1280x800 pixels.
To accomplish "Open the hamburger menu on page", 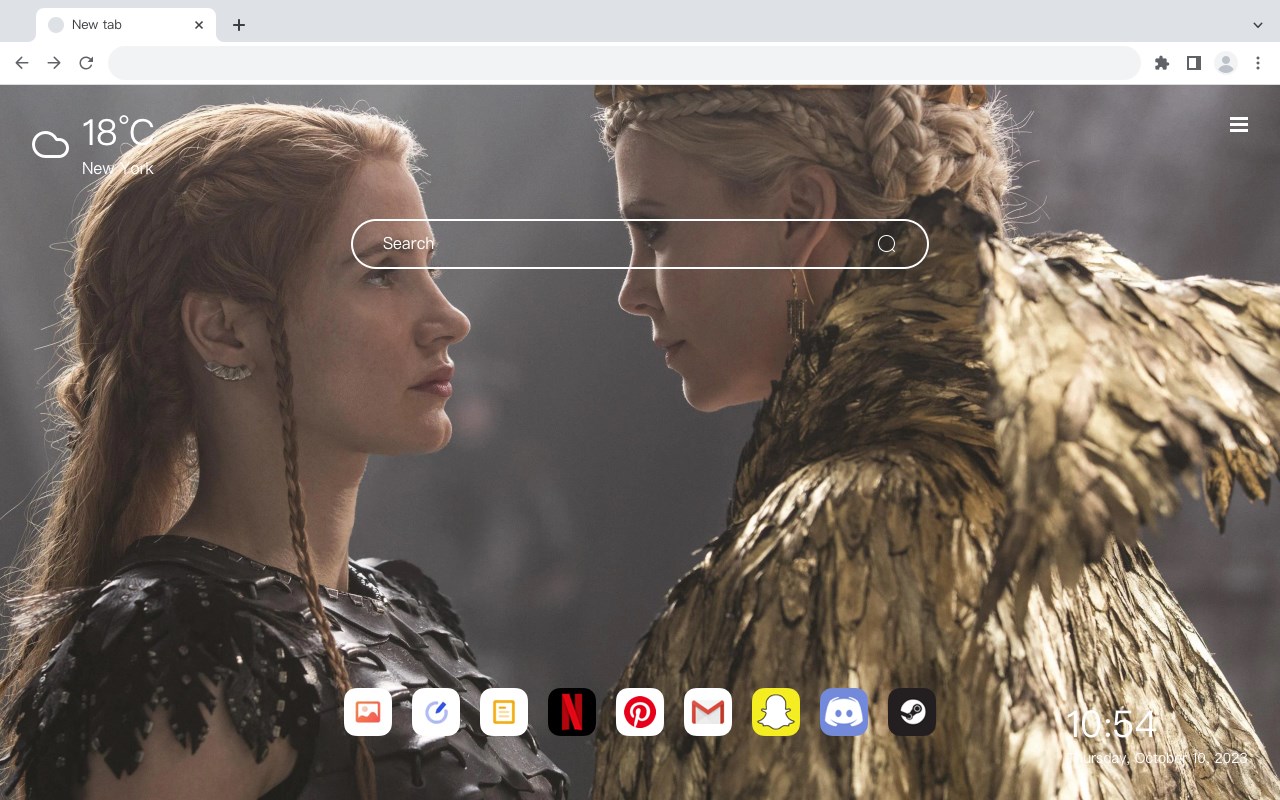I will tap(1239, 125).
